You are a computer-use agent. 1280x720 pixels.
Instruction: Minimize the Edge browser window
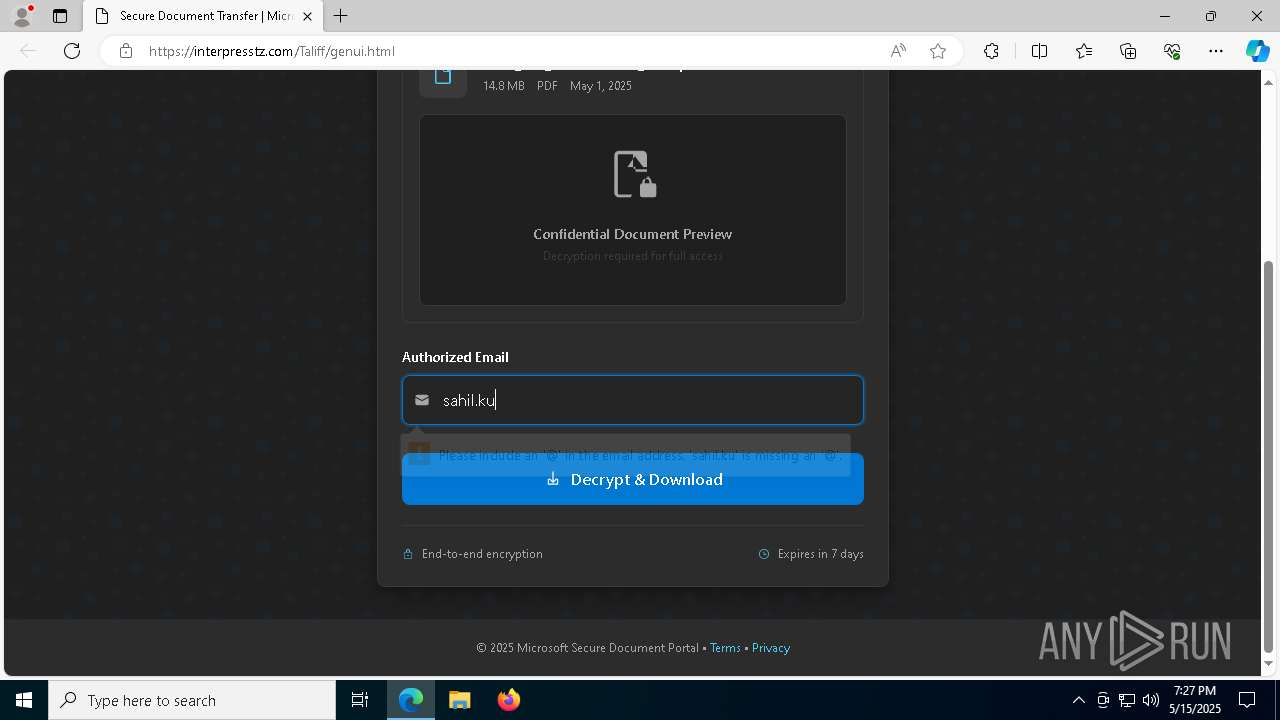click(1165, 16)
